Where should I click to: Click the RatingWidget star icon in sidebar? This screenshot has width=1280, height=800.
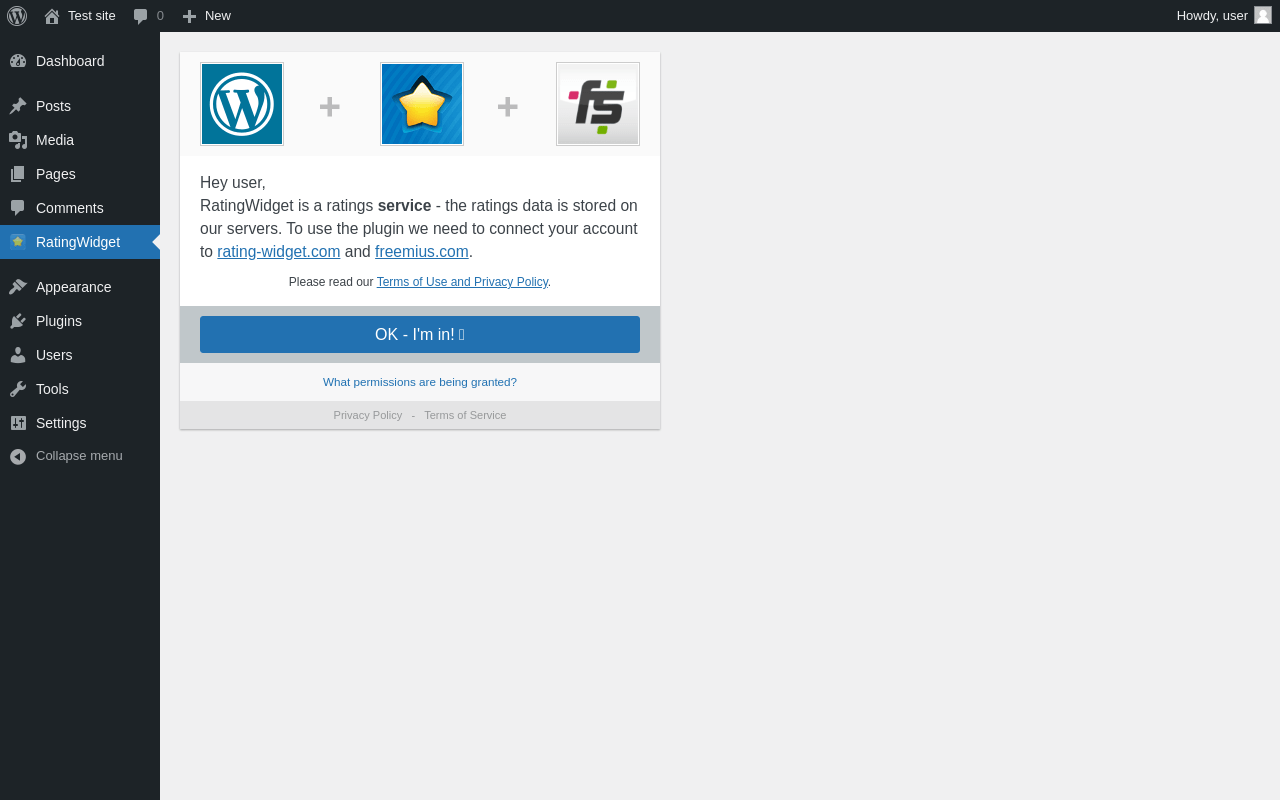(x=18, y=242)
